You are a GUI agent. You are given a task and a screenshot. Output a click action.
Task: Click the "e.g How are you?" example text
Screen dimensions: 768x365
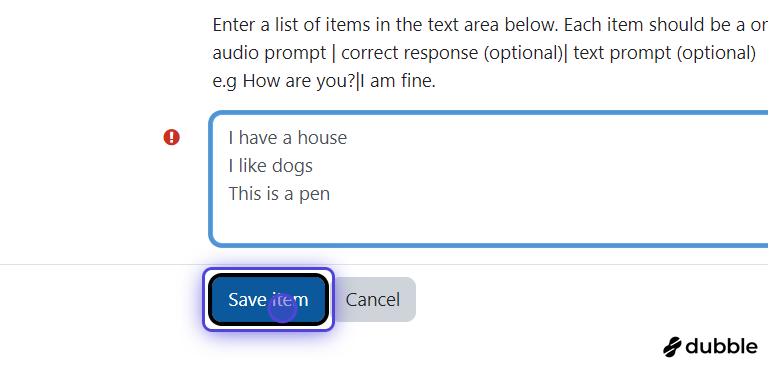click(x=284, y=81)
